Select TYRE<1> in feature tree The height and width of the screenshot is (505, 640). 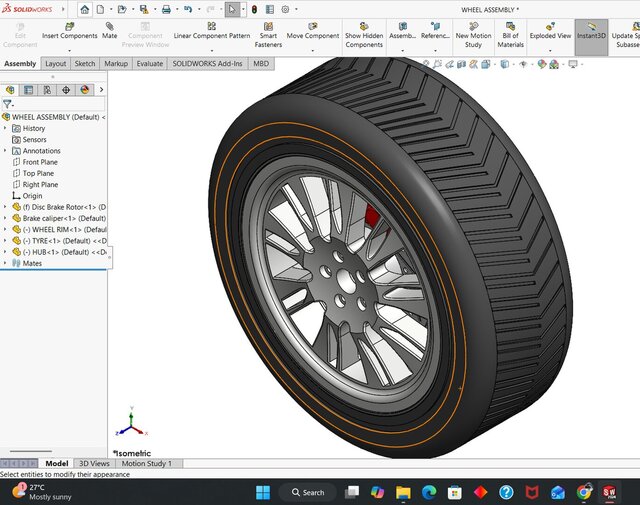click(60, 241)
